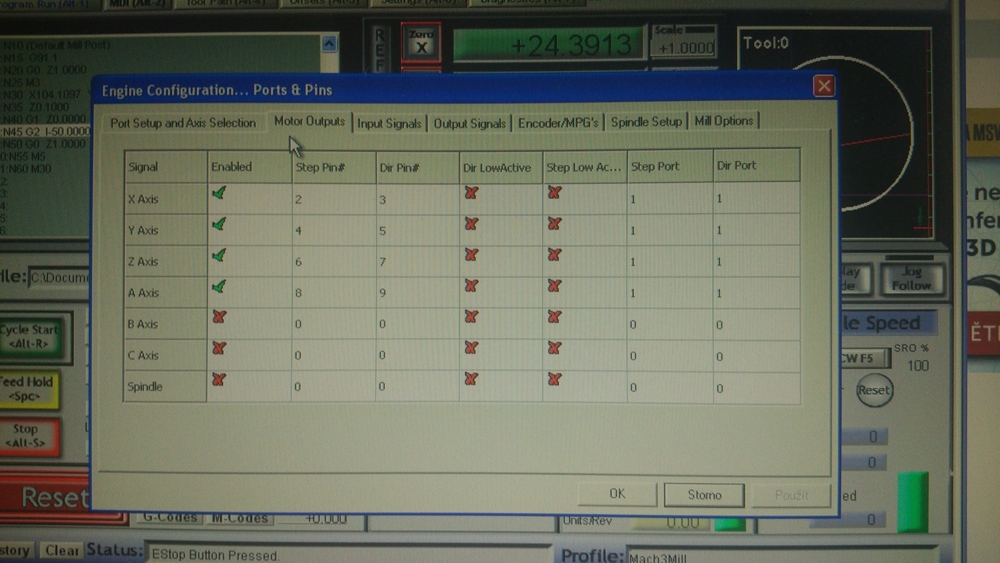Click the X Axis Step Pin# cell

coord(332,199)
